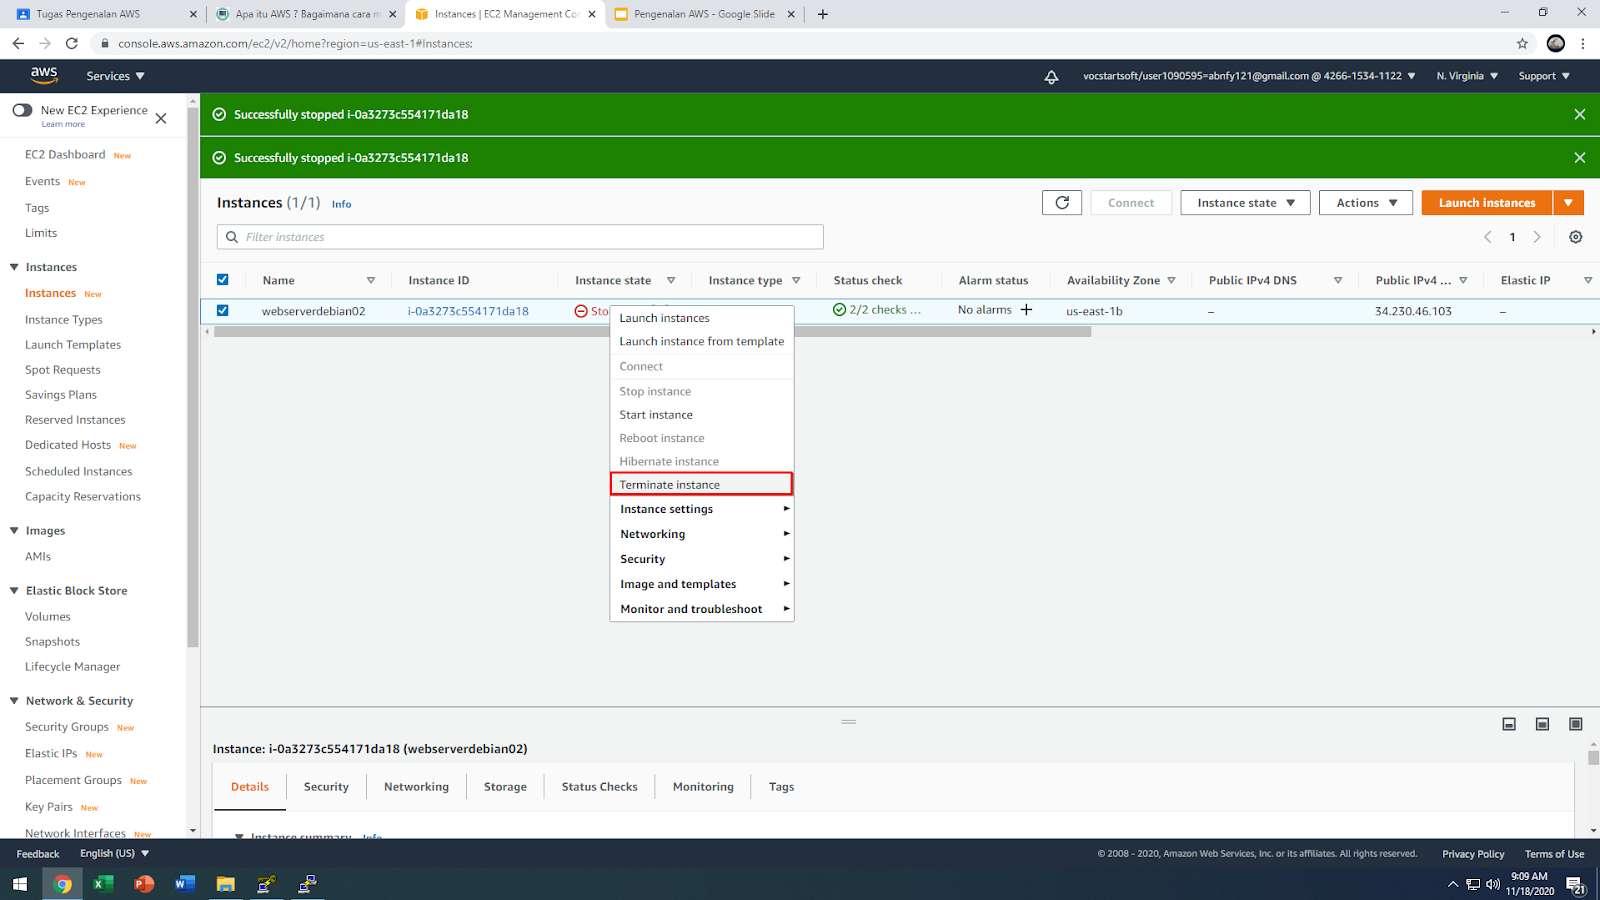Image resolution: width=1600 pixels, height=900 pixels.
Task: Dismiss the first success notification banner
Action: click(x=1580, y=114)
